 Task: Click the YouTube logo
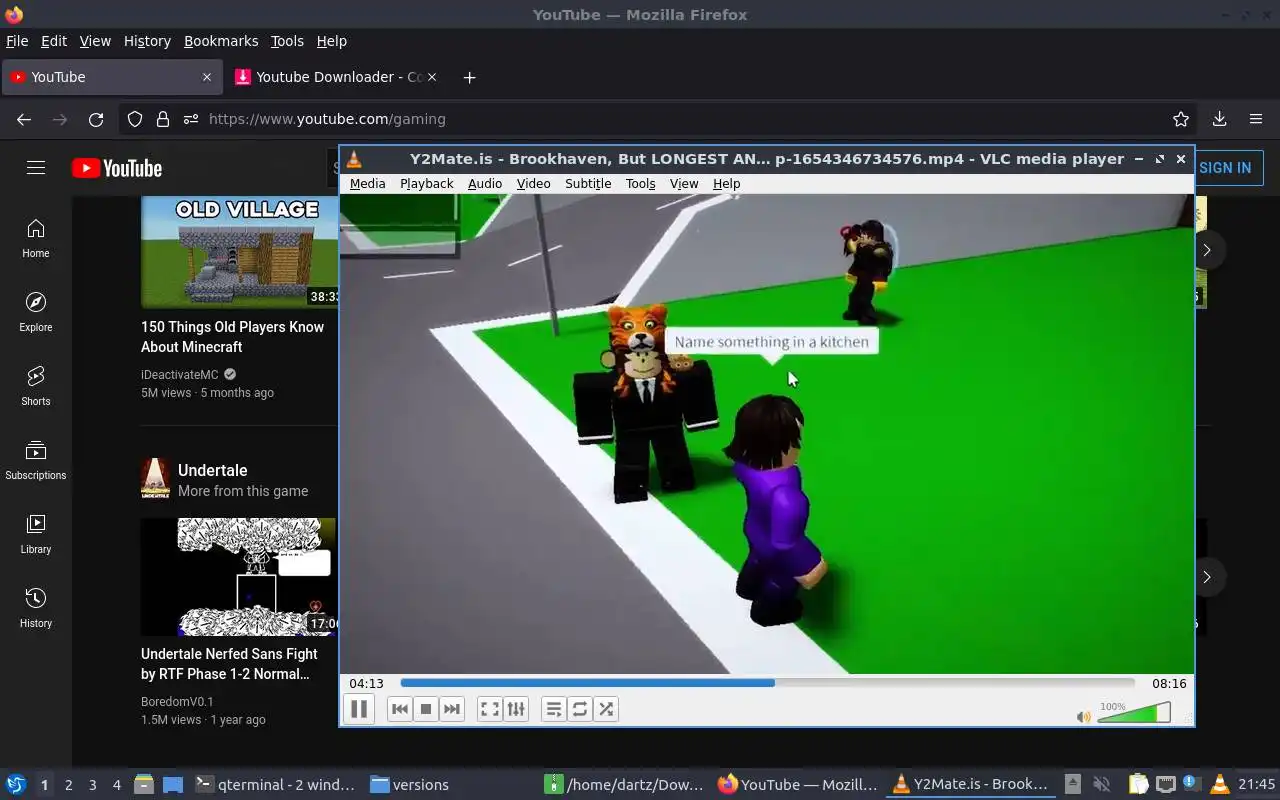point(117,168)
